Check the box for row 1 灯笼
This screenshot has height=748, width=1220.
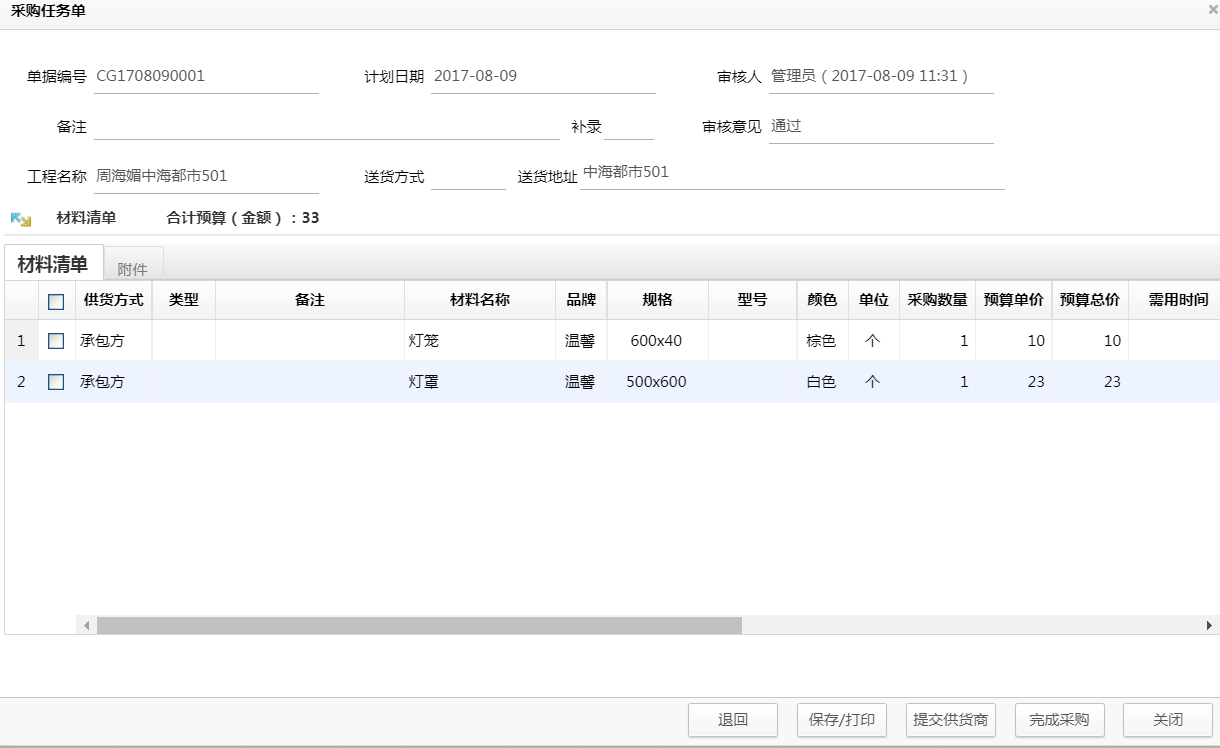pyautogui.click(x=56, y=341)
